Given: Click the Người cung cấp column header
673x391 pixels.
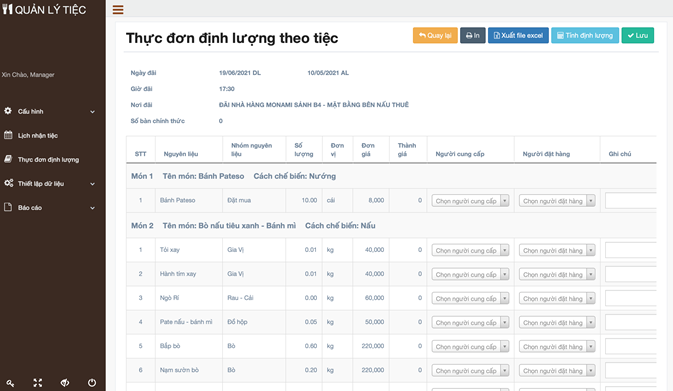Looking at the screenshot, I should (460, 154).
